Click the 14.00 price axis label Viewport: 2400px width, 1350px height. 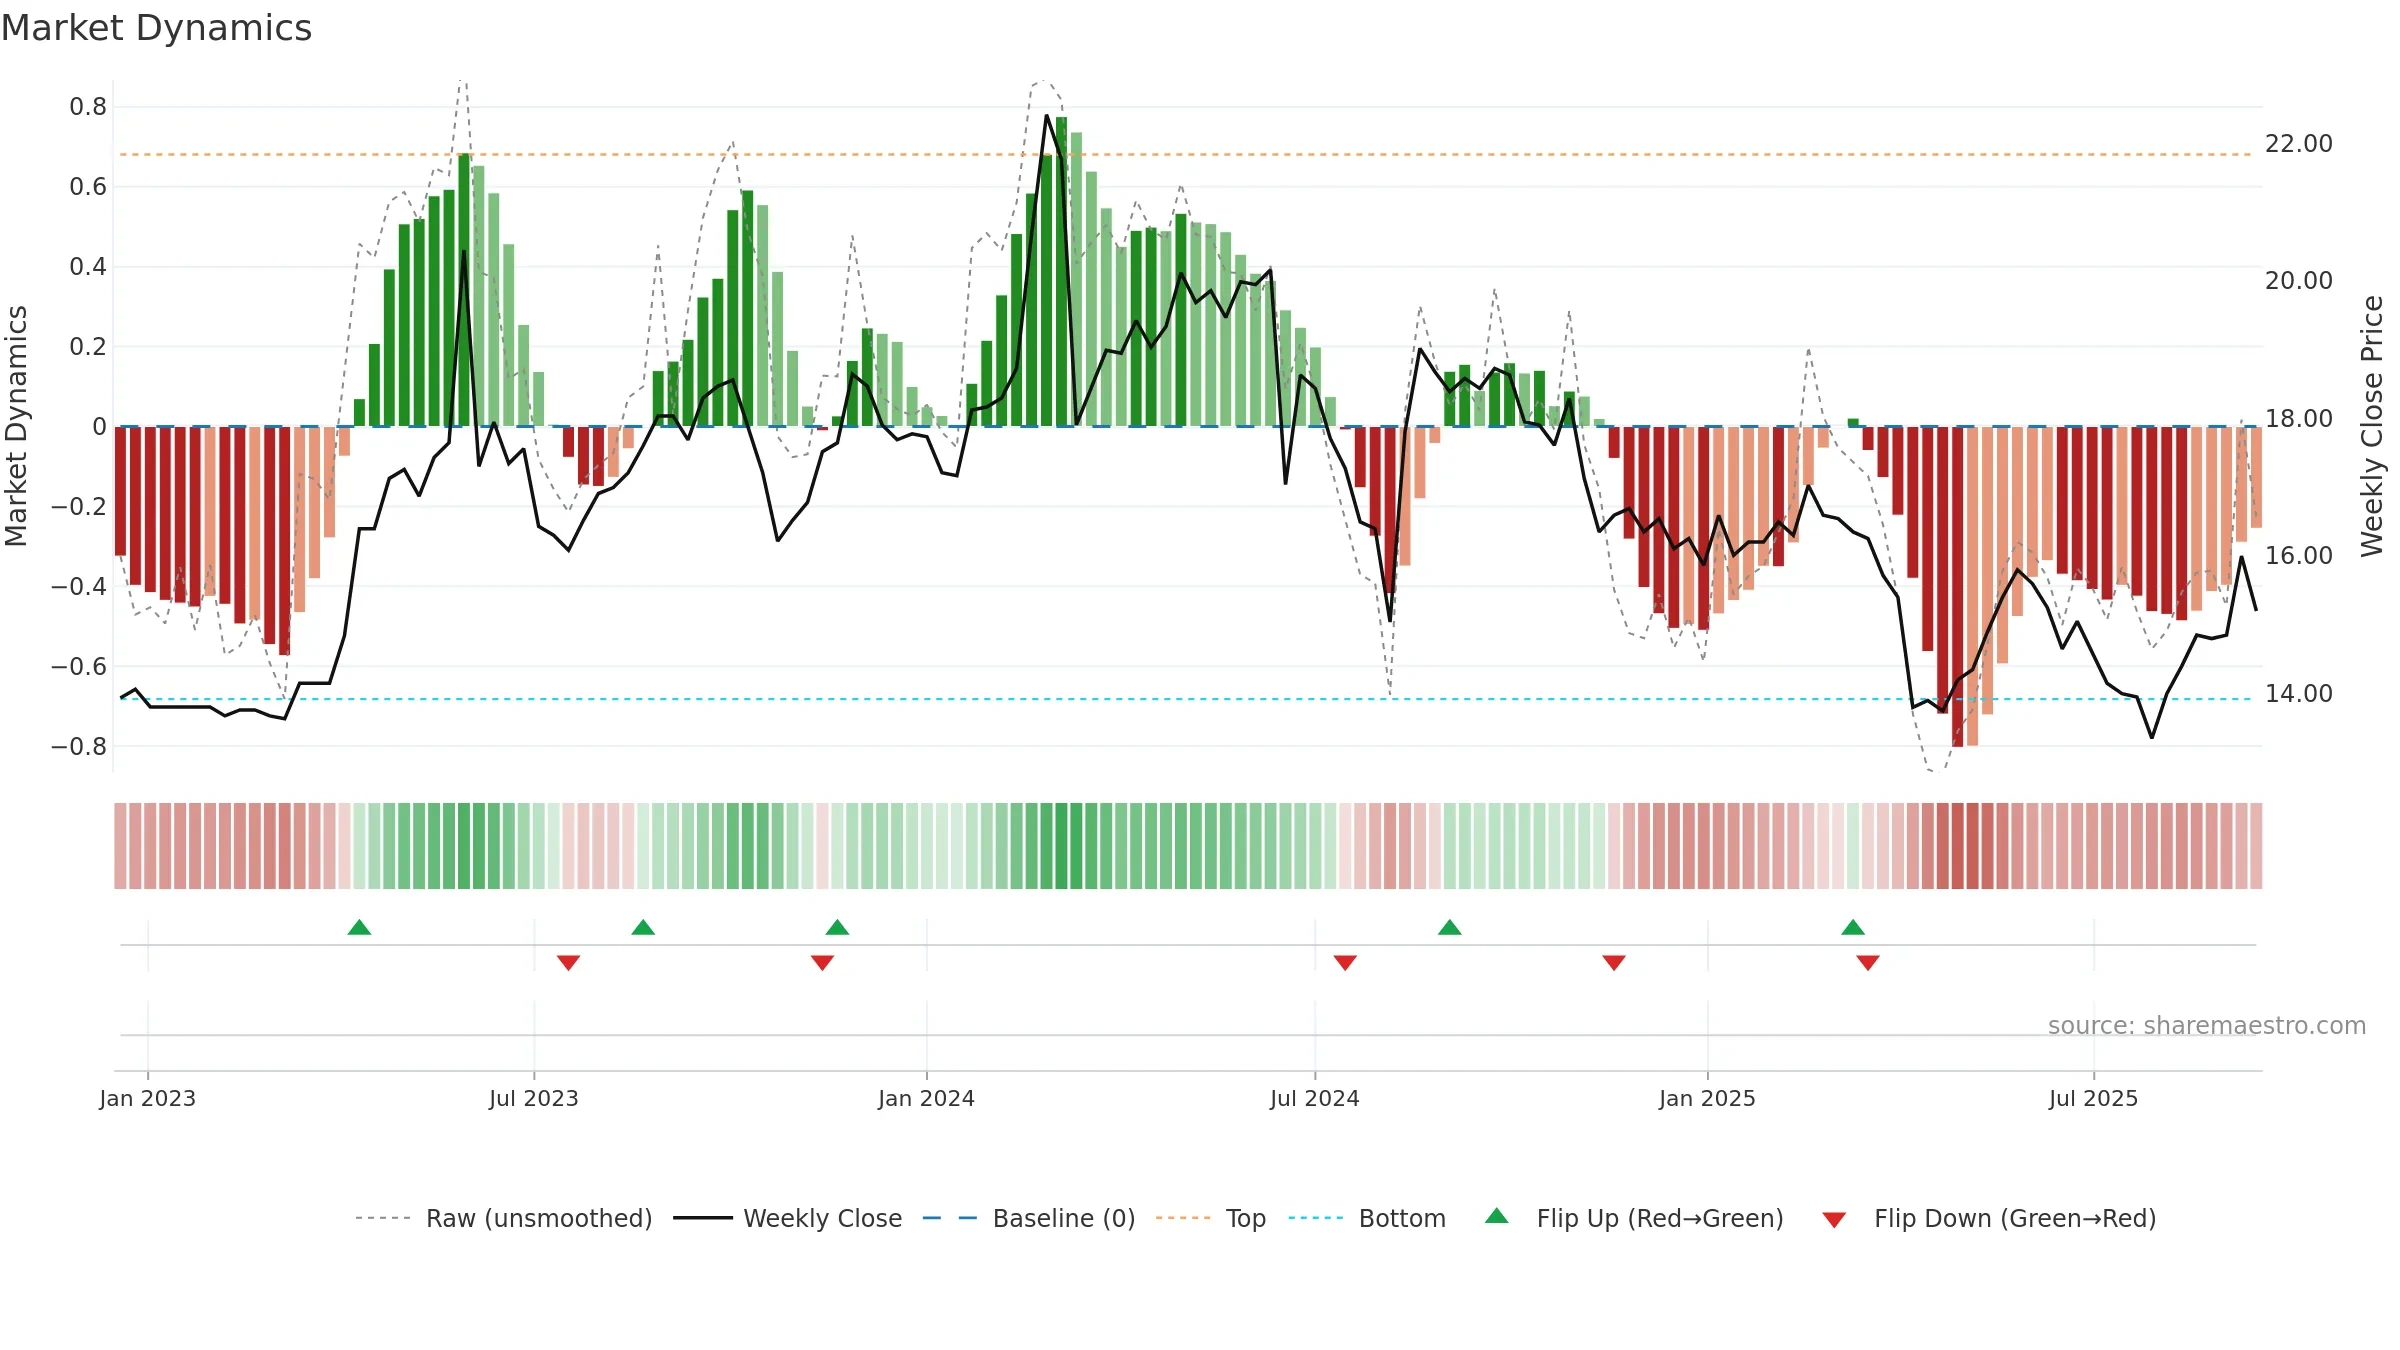(2299, 694)
